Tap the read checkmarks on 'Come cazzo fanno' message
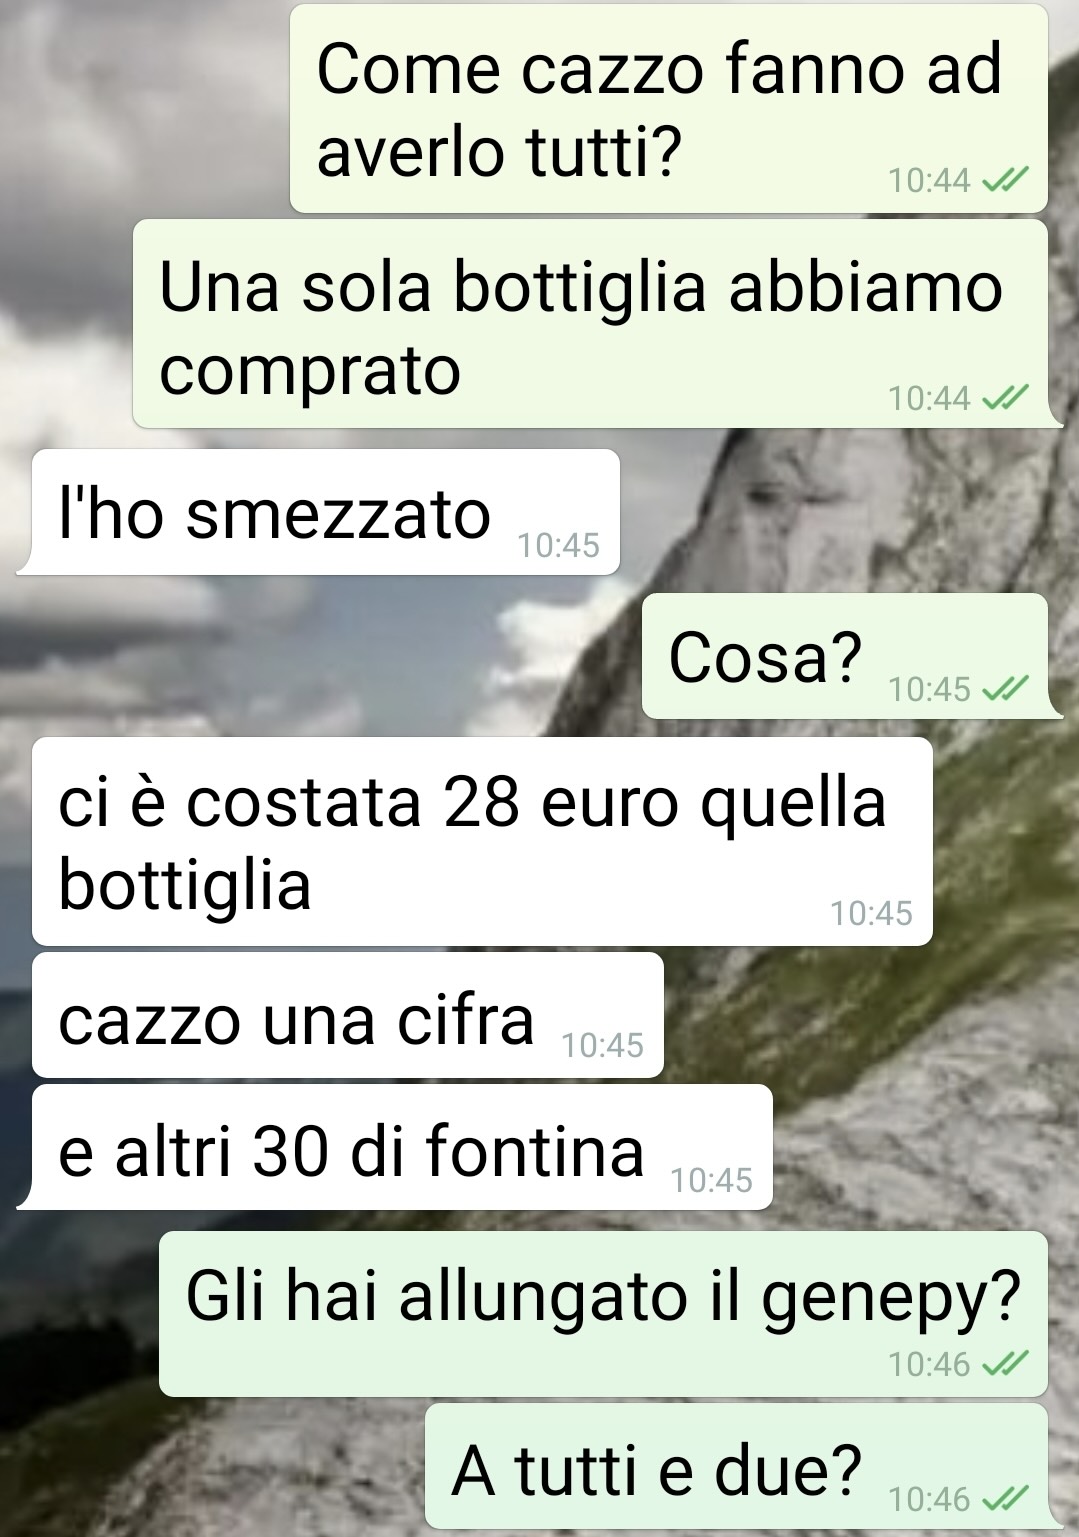This screenshot has width=1079, height=1537. coord(1005,180)
